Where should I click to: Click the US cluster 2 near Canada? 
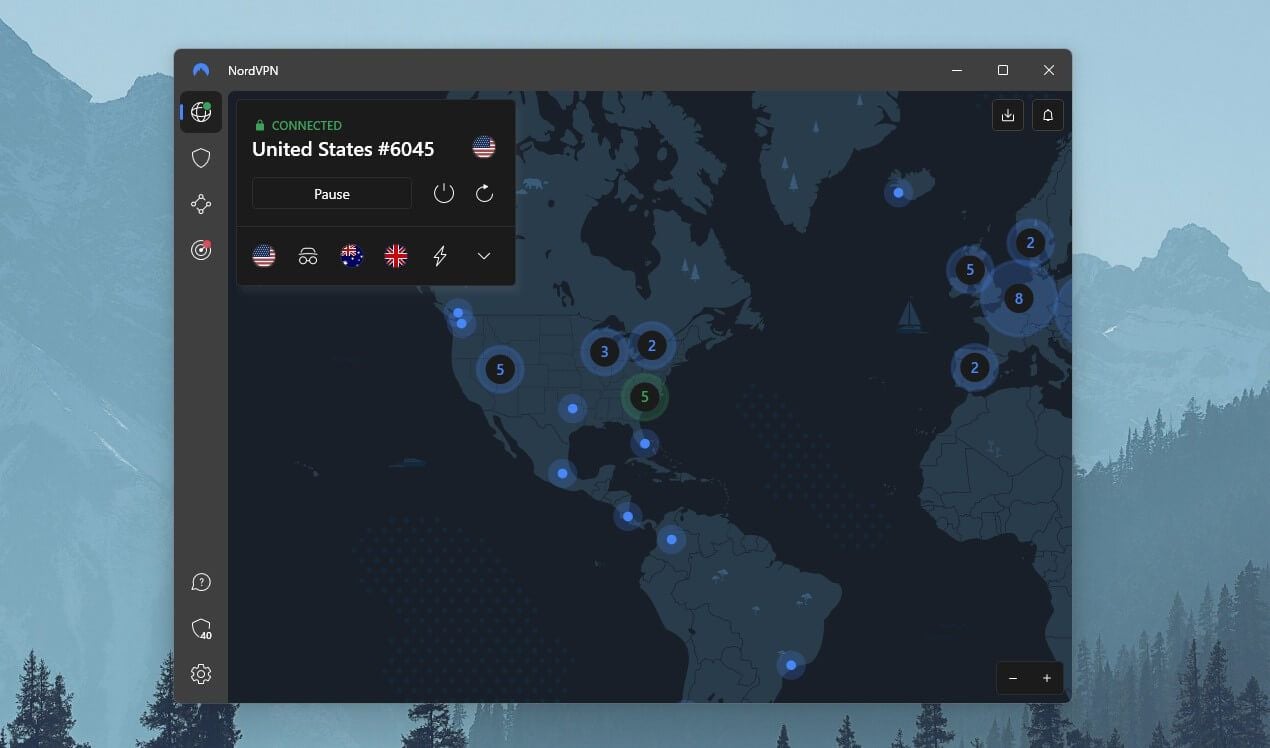point(652,346)
